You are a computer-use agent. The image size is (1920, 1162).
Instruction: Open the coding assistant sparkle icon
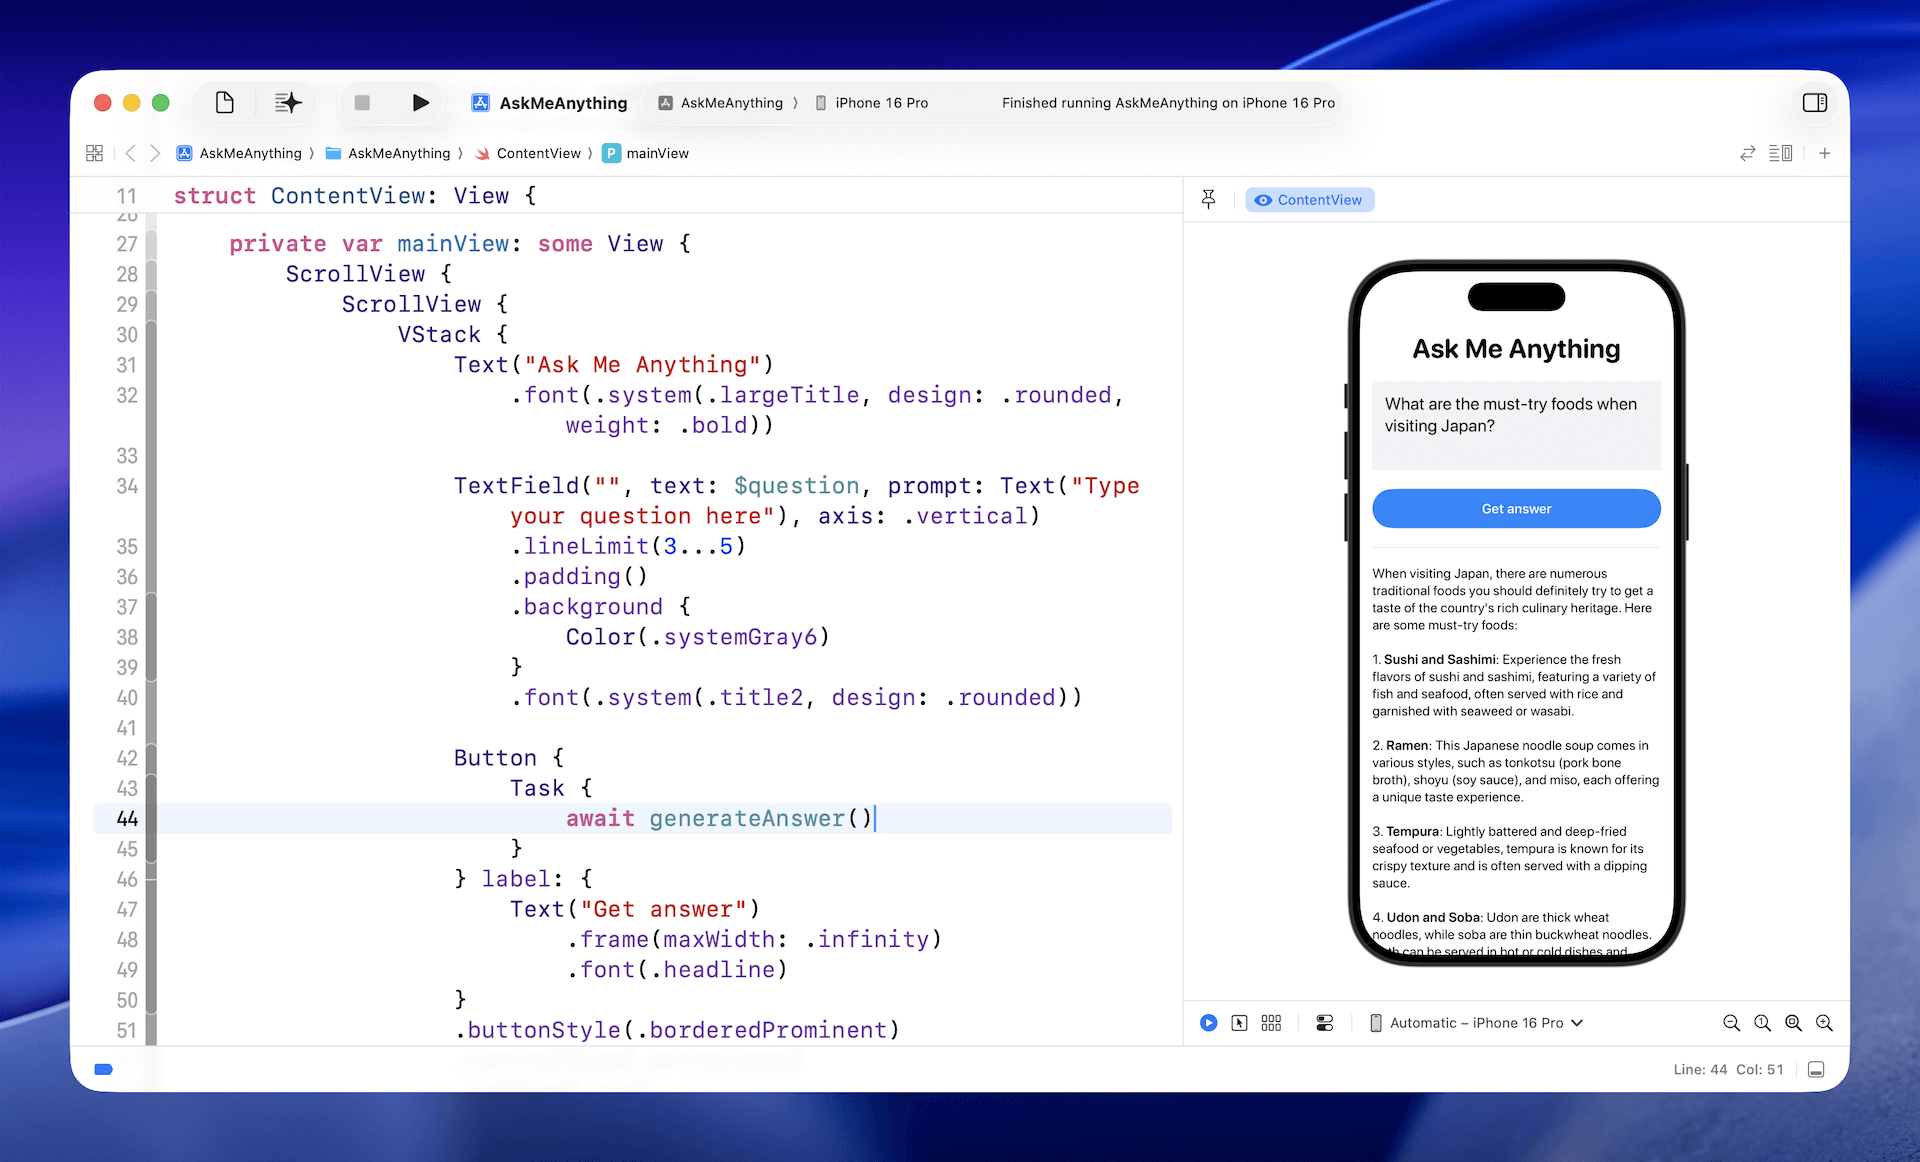[288, 103]
